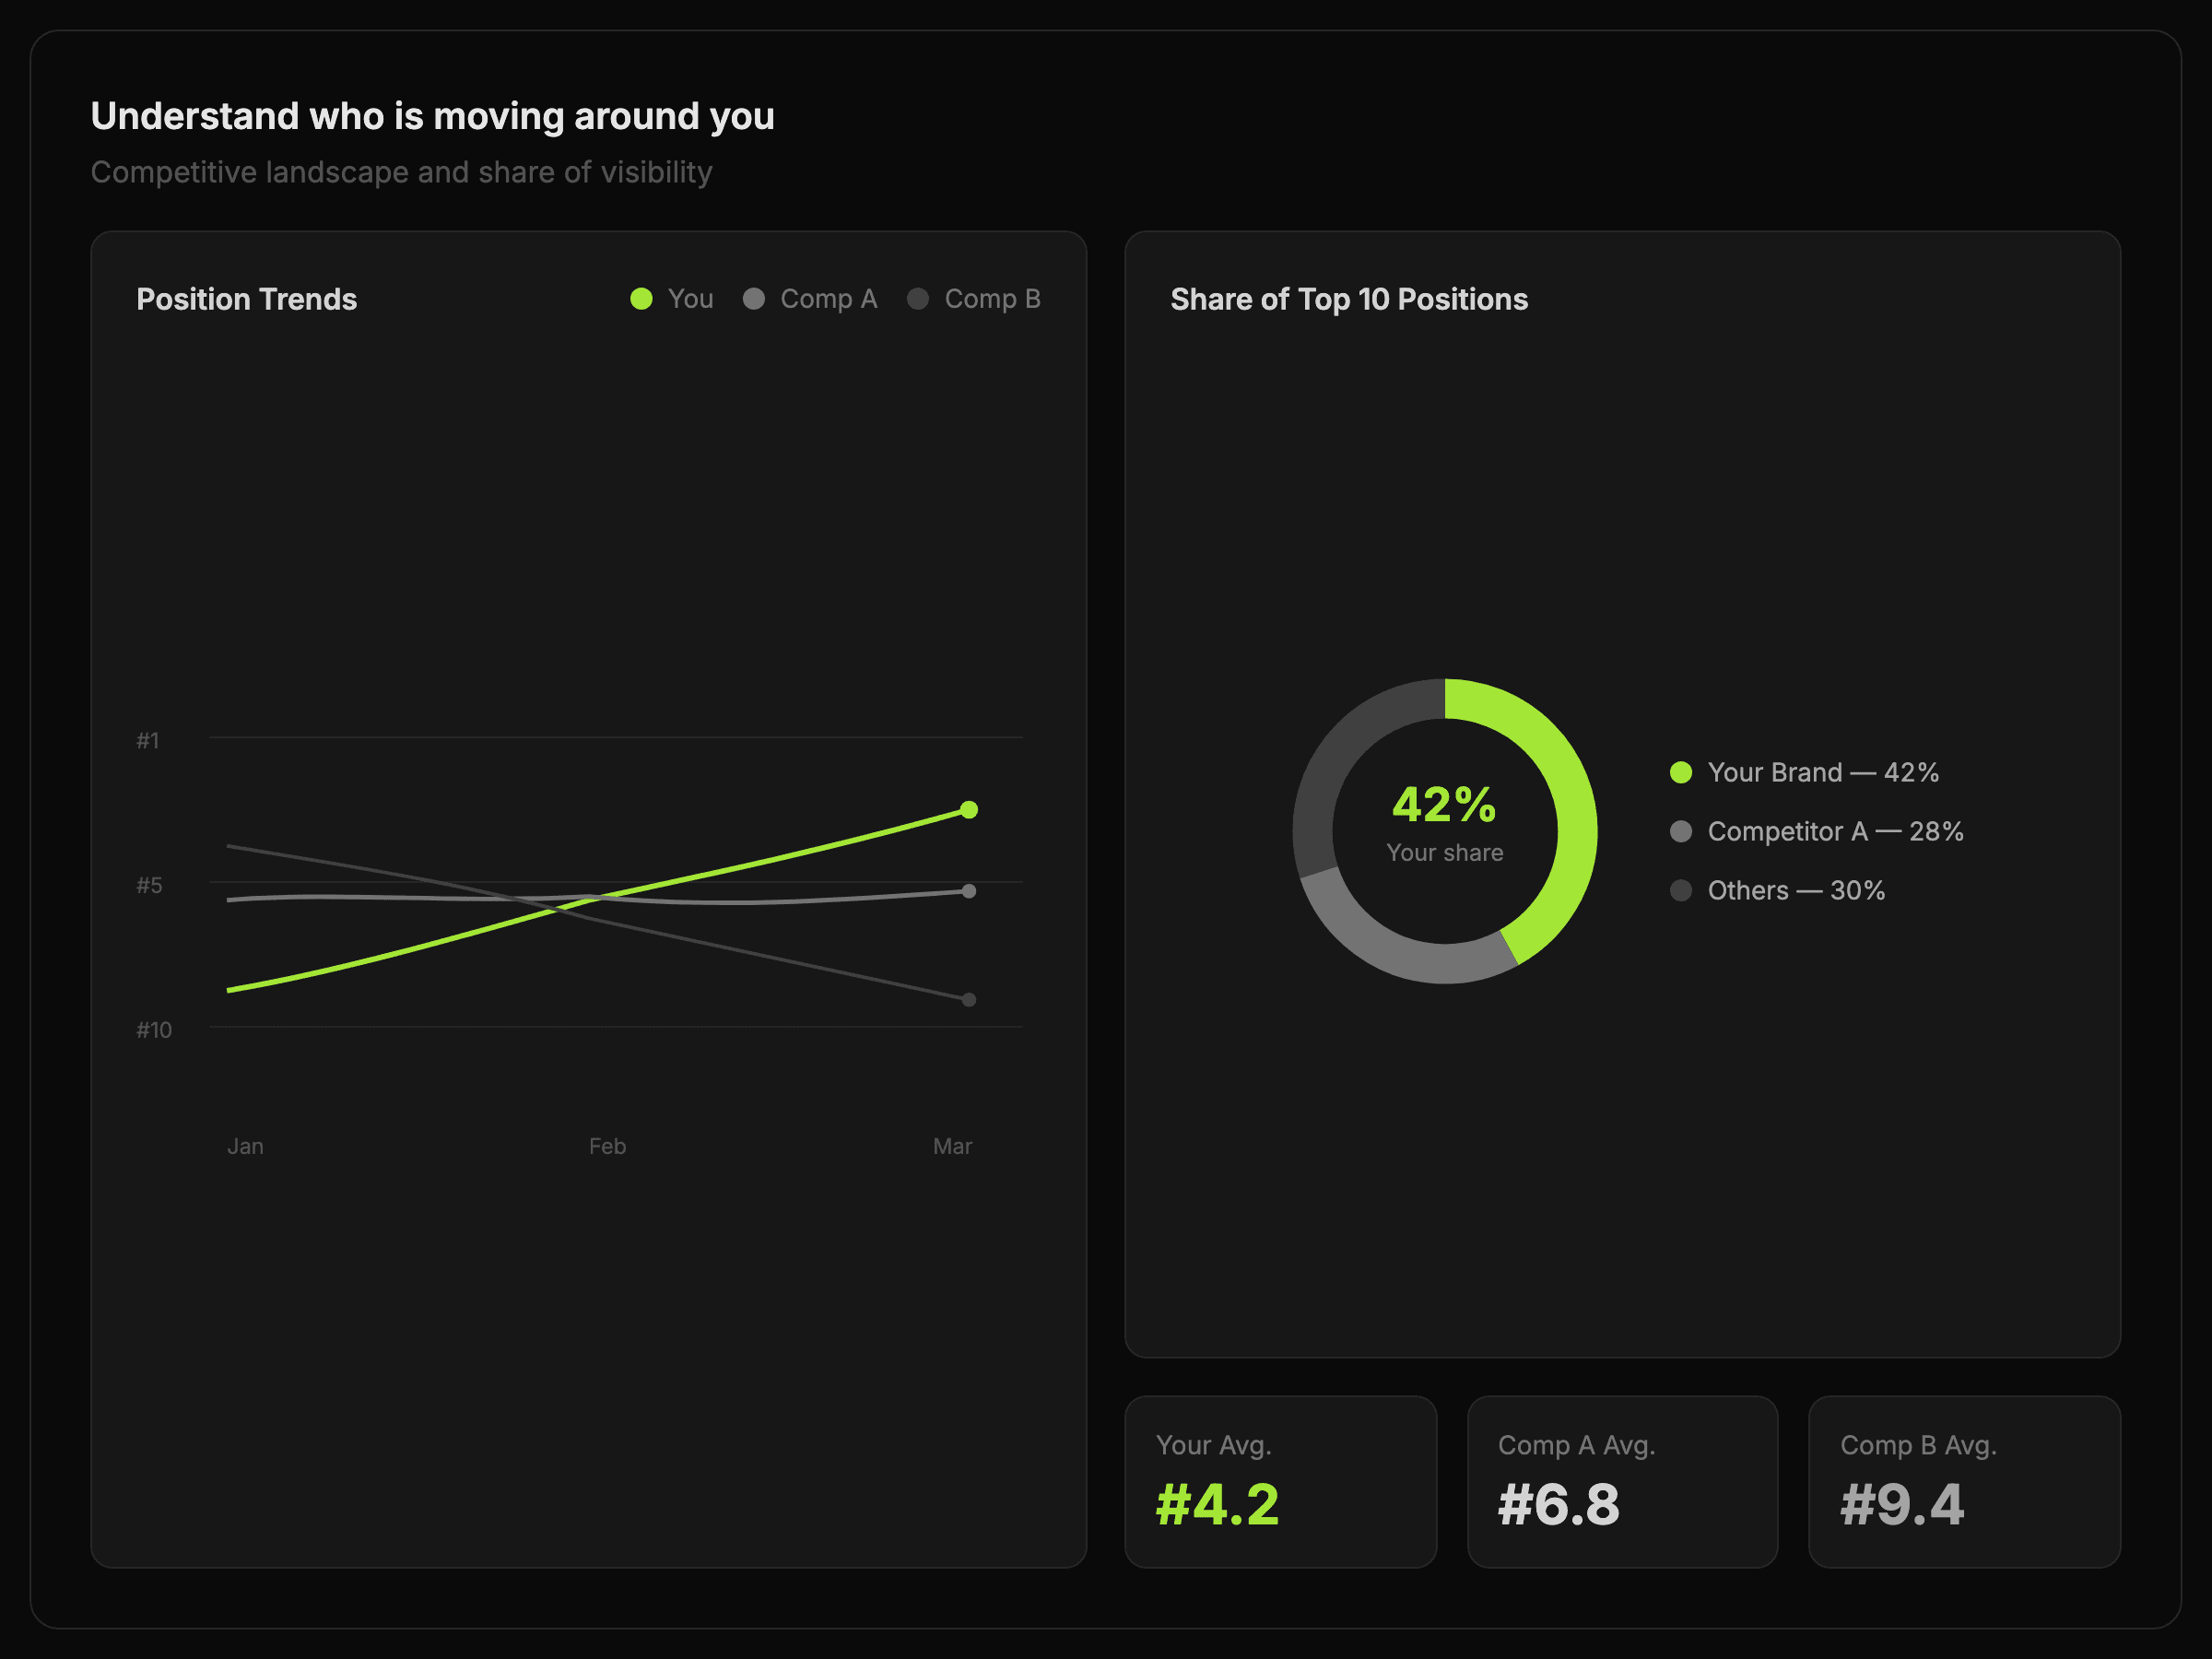Click the #1 position axis label
This screenshot has height=1659, width=2212.
click(148, 741)
